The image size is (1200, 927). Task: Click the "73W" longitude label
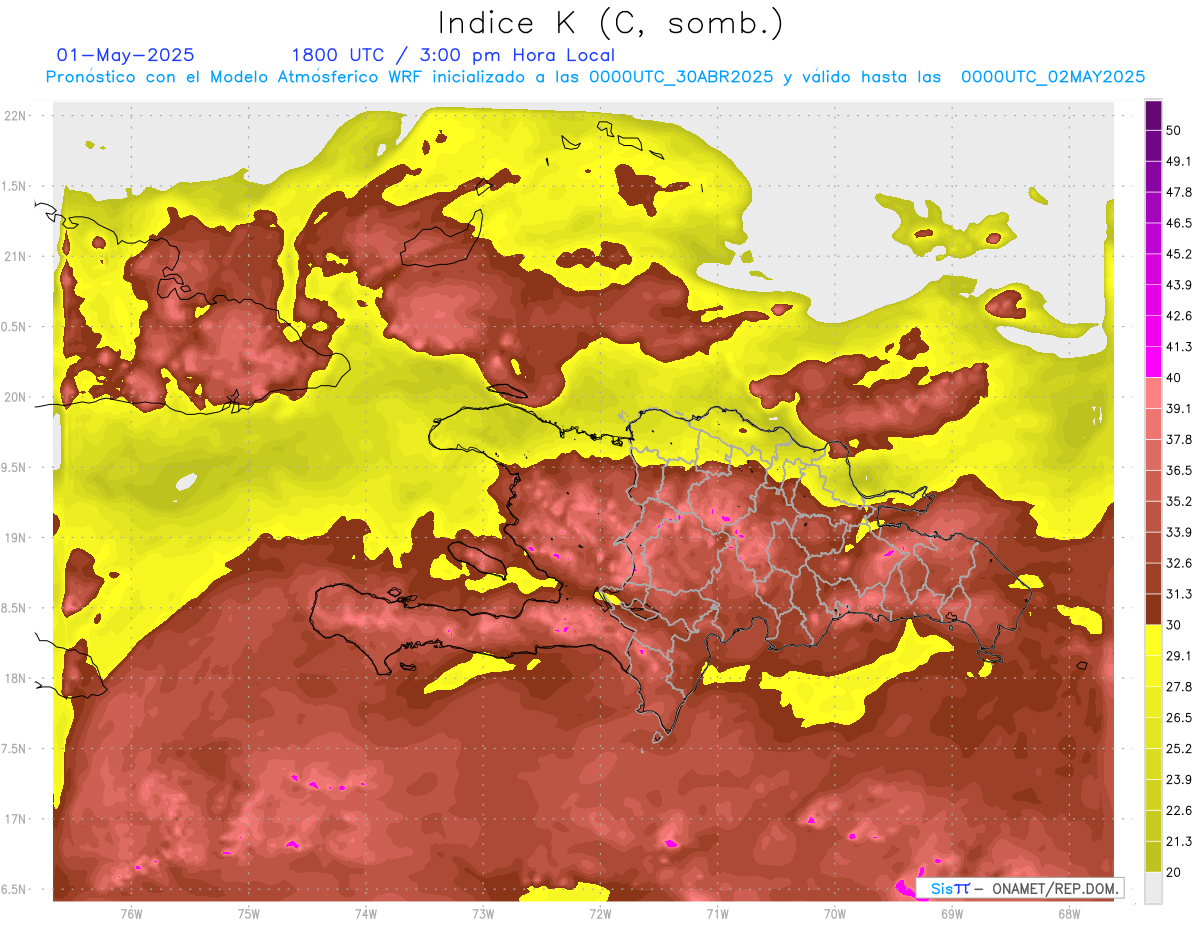[483, 913]
